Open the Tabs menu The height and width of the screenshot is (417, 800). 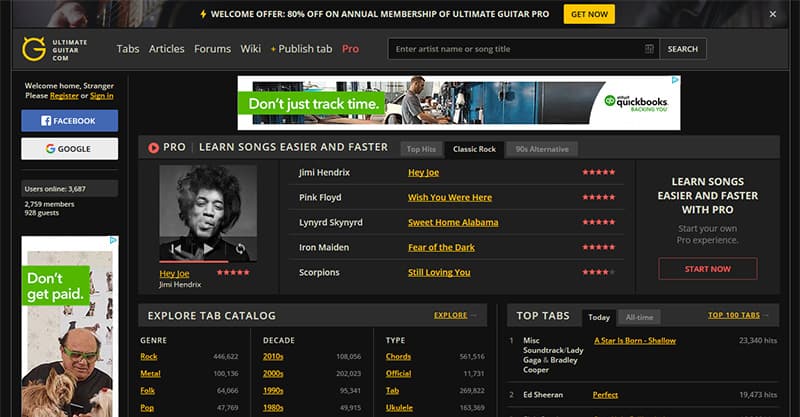click(128, 49)
